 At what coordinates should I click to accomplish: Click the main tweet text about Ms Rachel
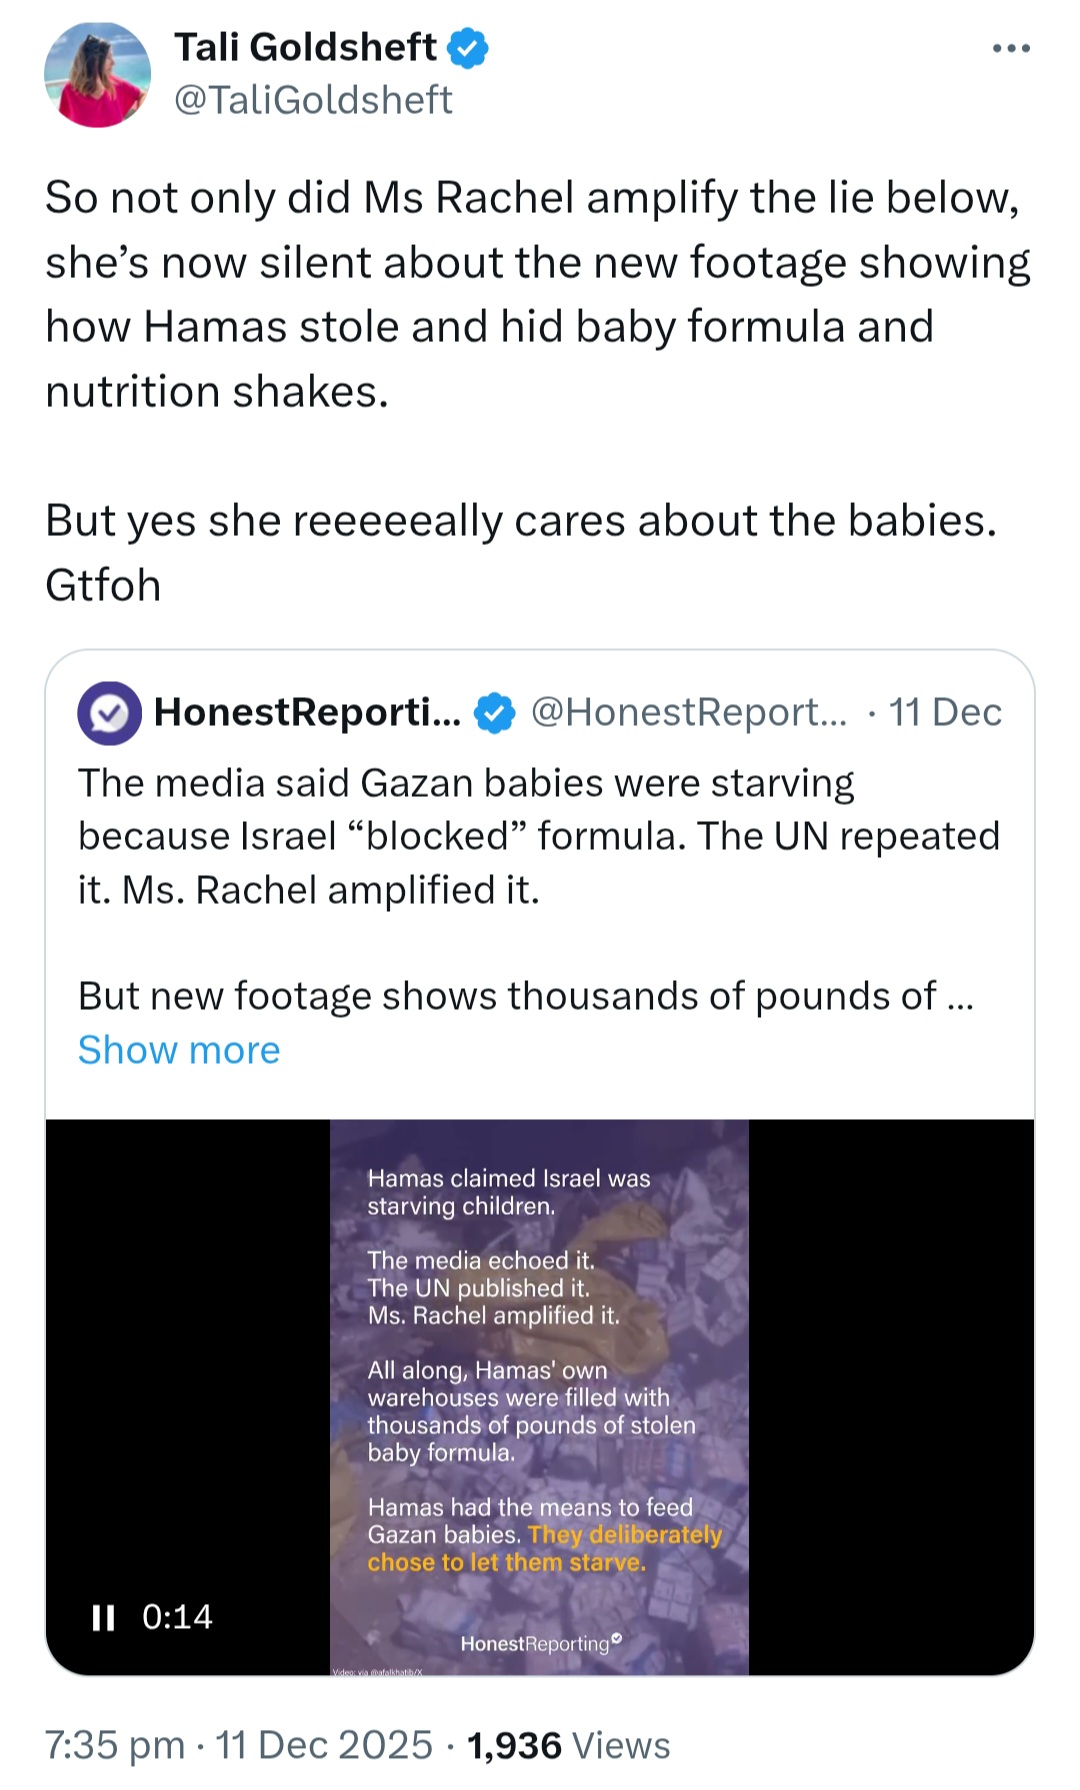pyautogui.click(x=538, y=390)
